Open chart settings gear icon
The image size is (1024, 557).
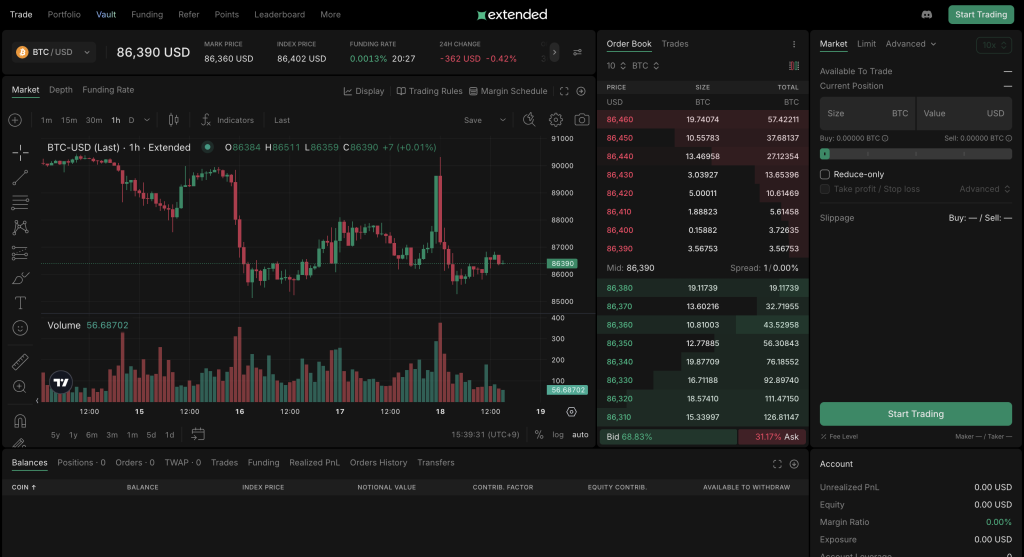click(556, 120)
